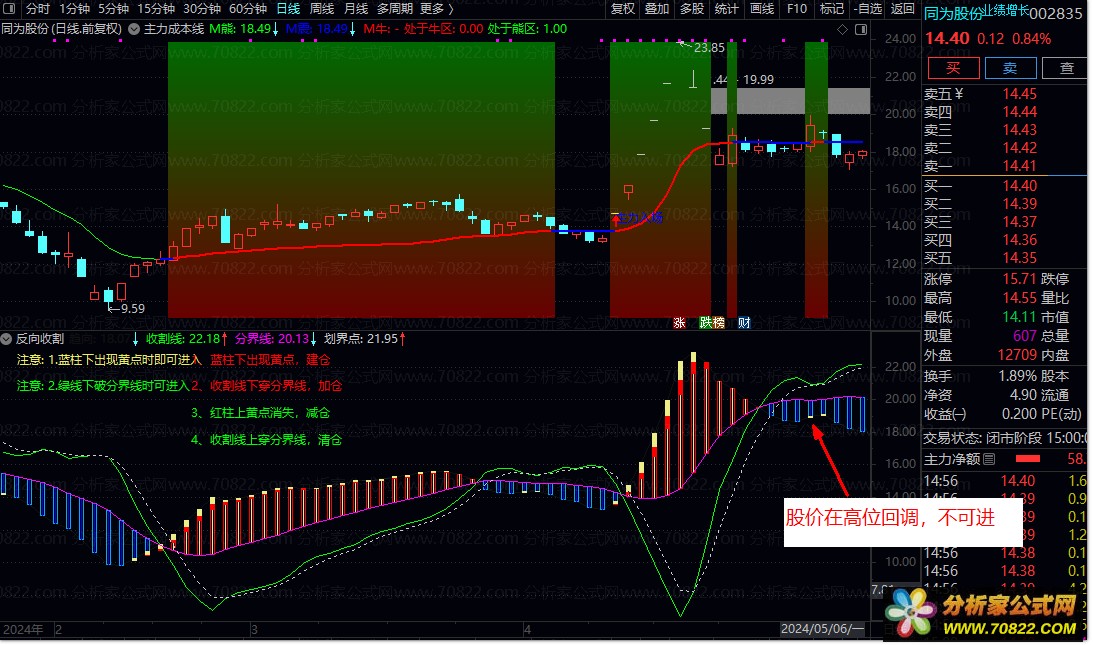Open the 统计 statistics tool
The height and width of the screenshot is (645, 1093).
pos(726,9)
